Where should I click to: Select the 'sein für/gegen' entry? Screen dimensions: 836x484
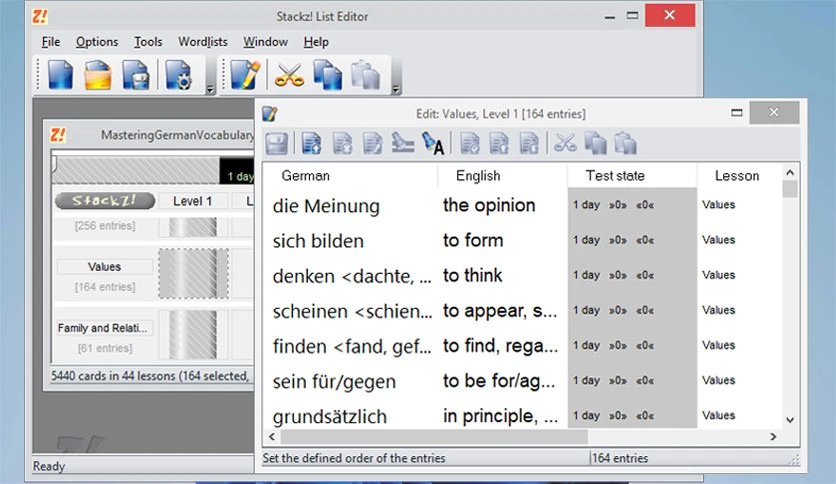334,382
